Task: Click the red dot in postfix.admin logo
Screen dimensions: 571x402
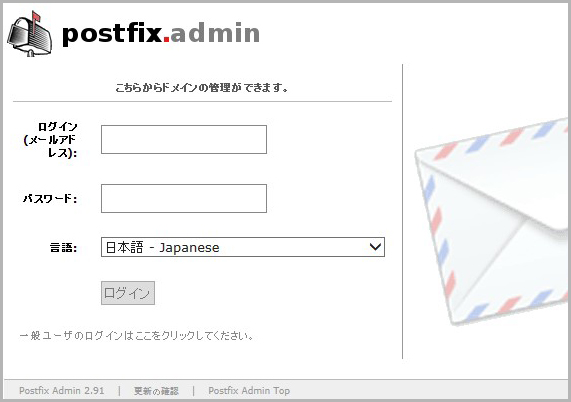Action: (166, 39)
